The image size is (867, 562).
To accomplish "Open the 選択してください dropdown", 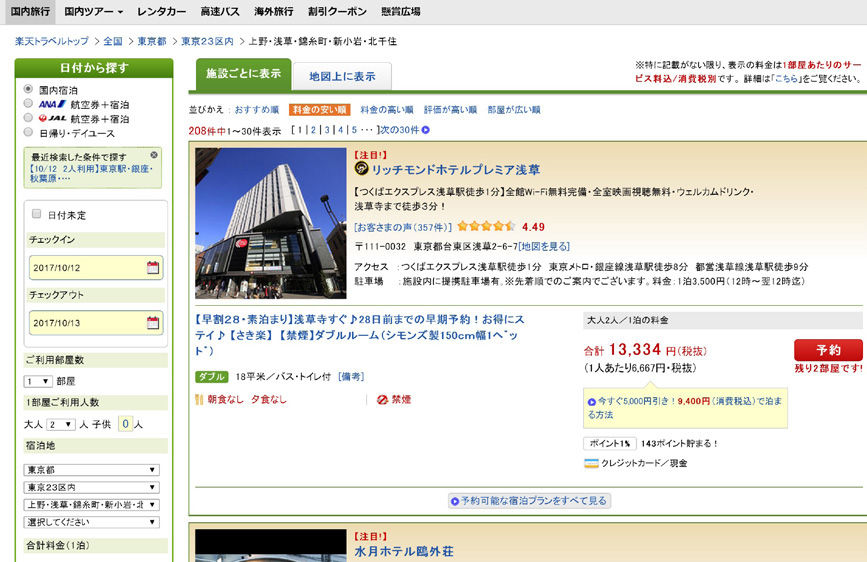I will 92,522.
